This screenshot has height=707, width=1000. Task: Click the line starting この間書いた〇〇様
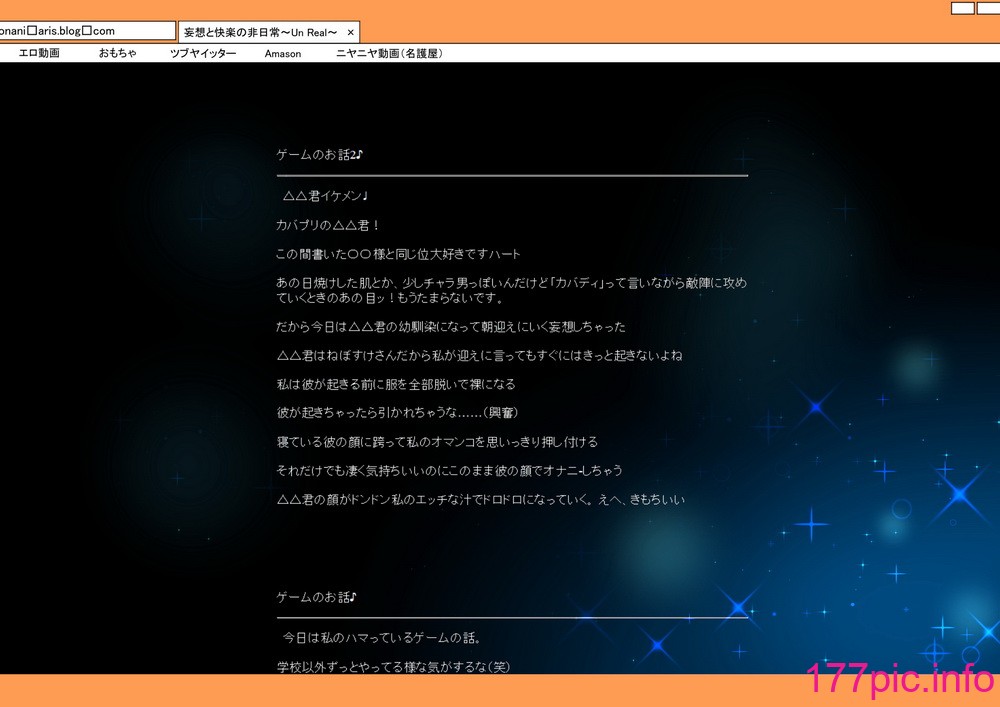[x=399, y=254]
